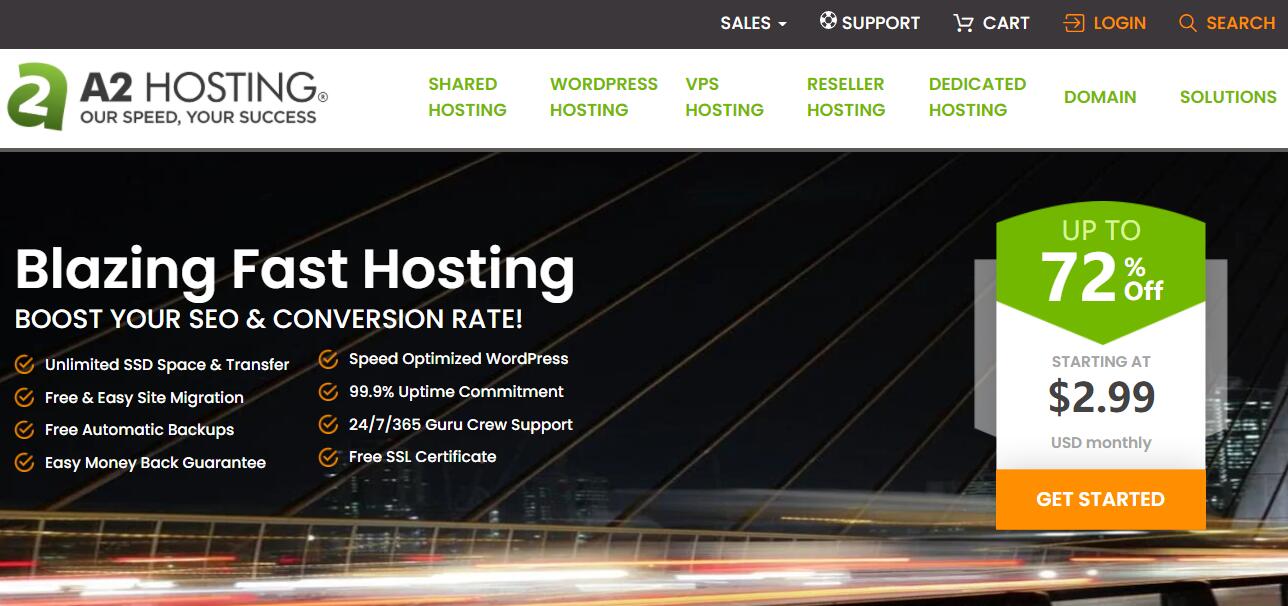Click the Free & Easy Site Migration text
This screenshot has width=1288, height=606.
point(144,398)
